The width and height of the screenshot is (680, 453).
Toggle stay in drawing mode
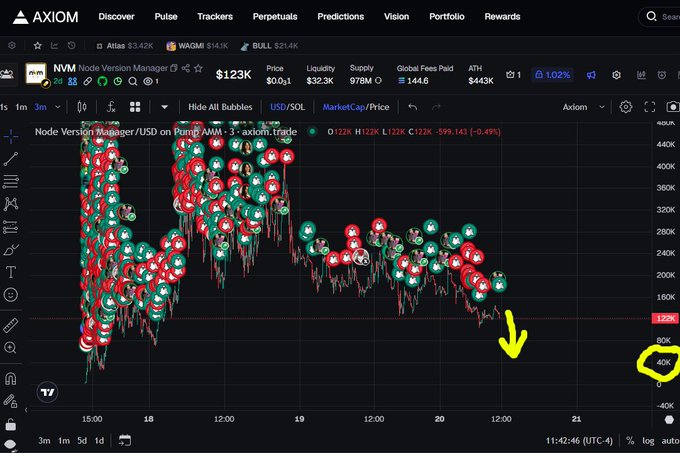click(11, 401)
